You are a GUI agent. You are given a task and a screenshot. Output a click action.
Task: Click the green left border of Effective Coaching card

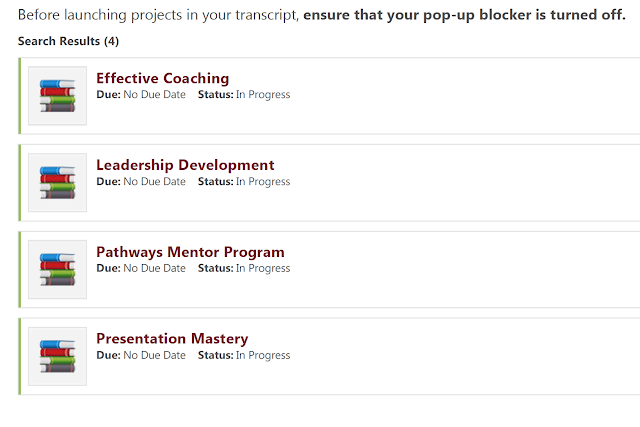(19, 96)
